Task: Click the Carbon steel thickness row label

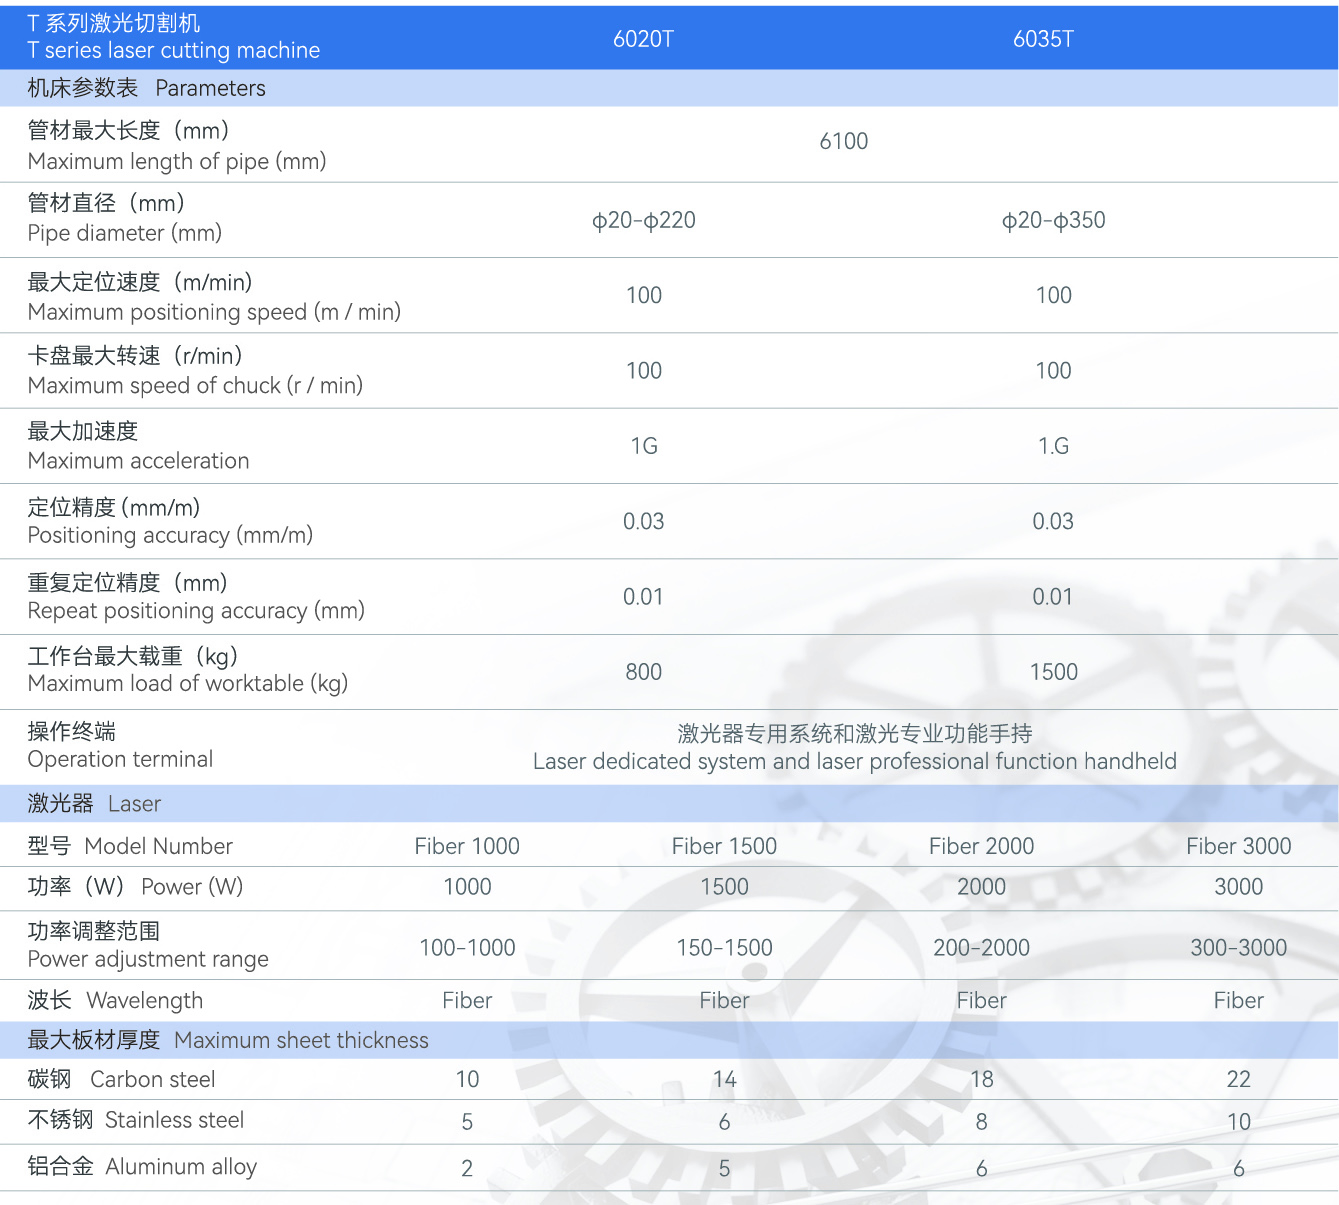Action: coord(122,1079)
